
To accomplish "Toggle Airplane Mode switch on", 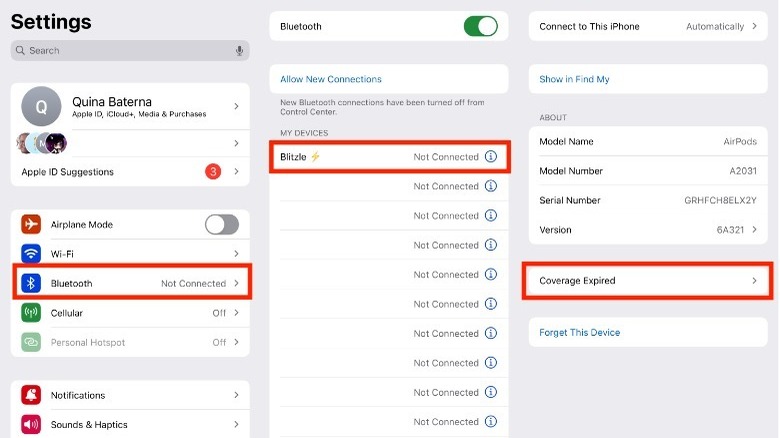I will coord(222,224).
